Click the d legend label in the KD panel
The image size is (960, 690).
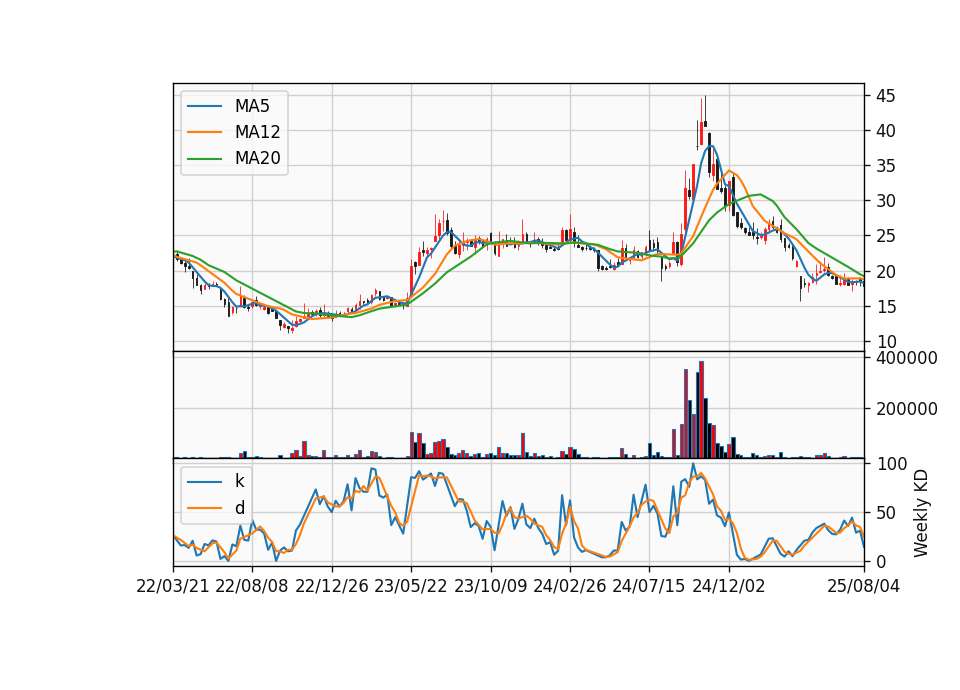tap(239, 508)
